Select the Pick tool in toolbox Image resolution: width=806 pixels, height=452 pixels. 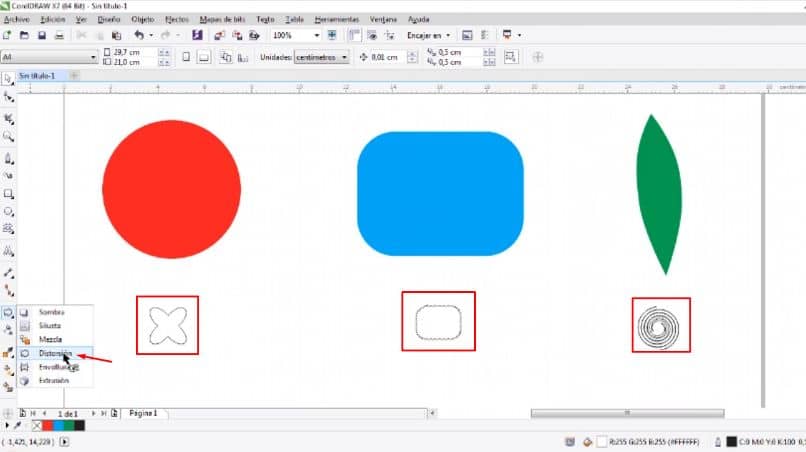[x=8, y=79]
